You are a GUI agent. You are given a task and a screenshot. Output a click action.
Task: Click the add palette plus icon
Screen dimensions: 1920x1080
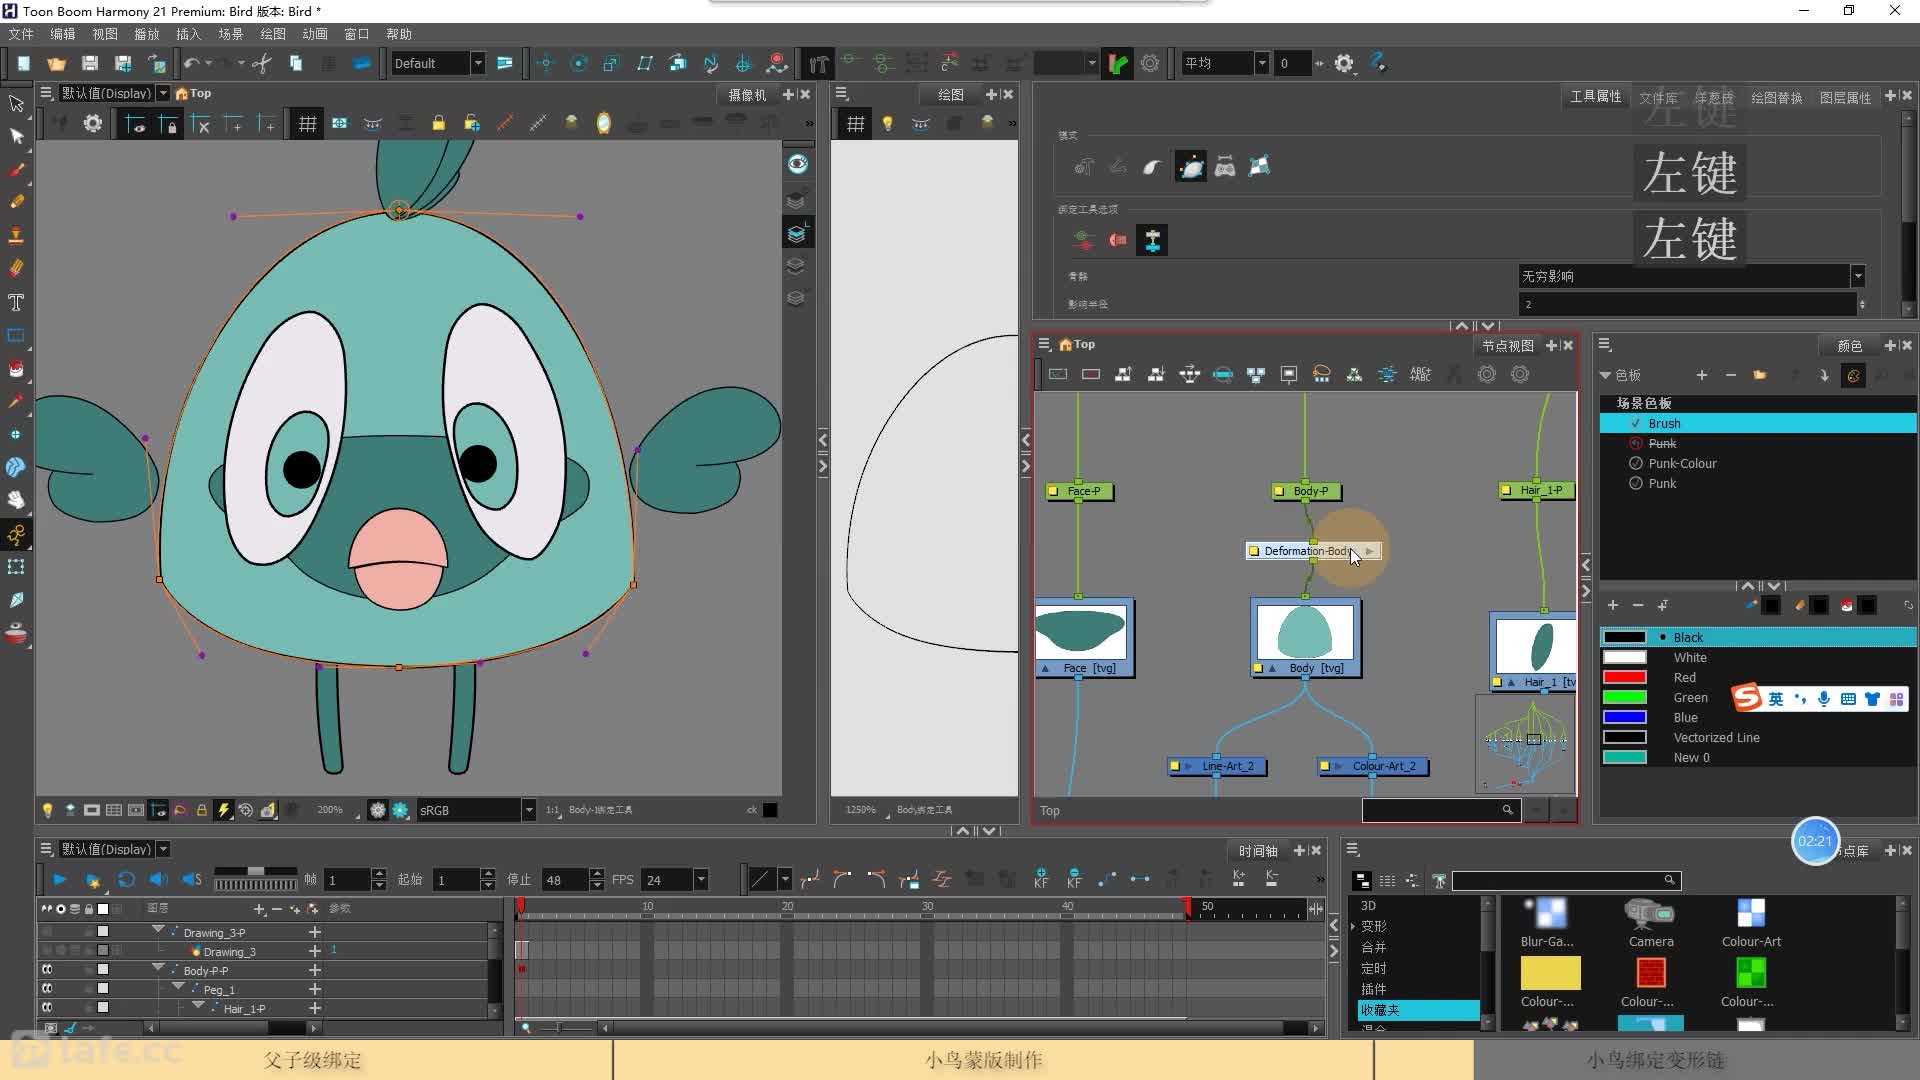point(1701,375)
